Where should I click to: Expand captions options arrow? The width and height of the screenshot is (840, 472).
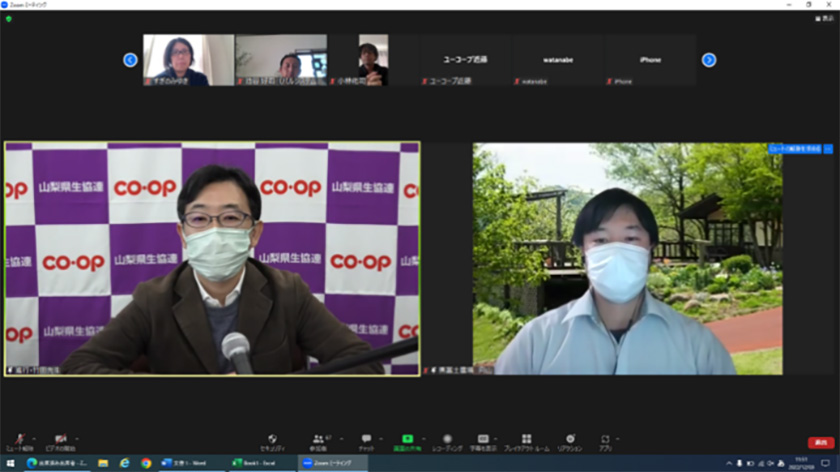click(x=496, y=439)
